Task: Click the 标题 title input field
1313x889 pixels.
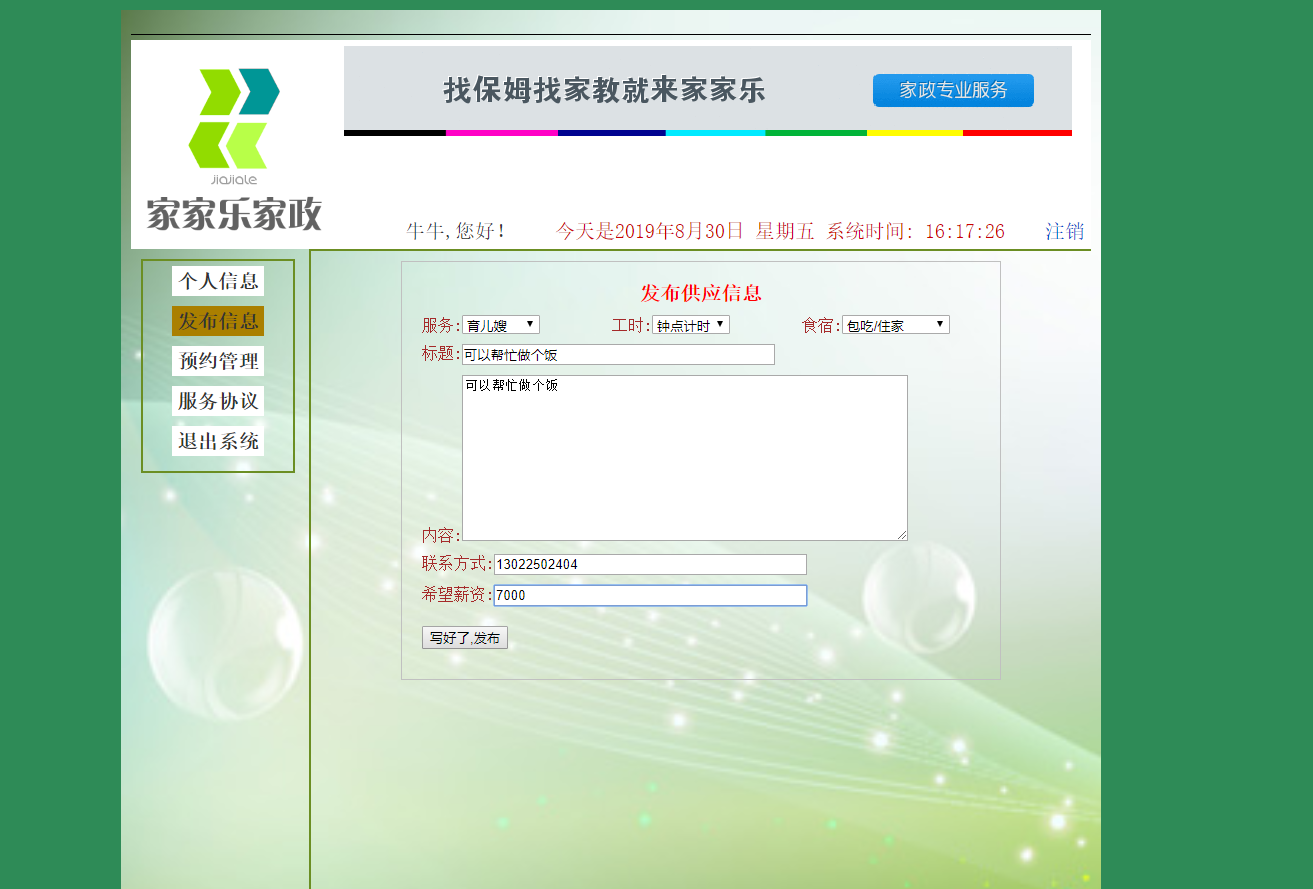Action: (x=618, y=354)
